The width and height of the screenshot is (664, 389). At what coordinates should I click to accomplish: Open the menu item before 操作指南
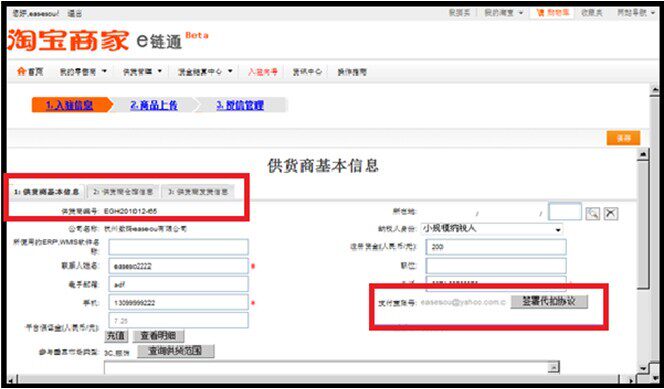pyautogui.click(x=307, y=72)
